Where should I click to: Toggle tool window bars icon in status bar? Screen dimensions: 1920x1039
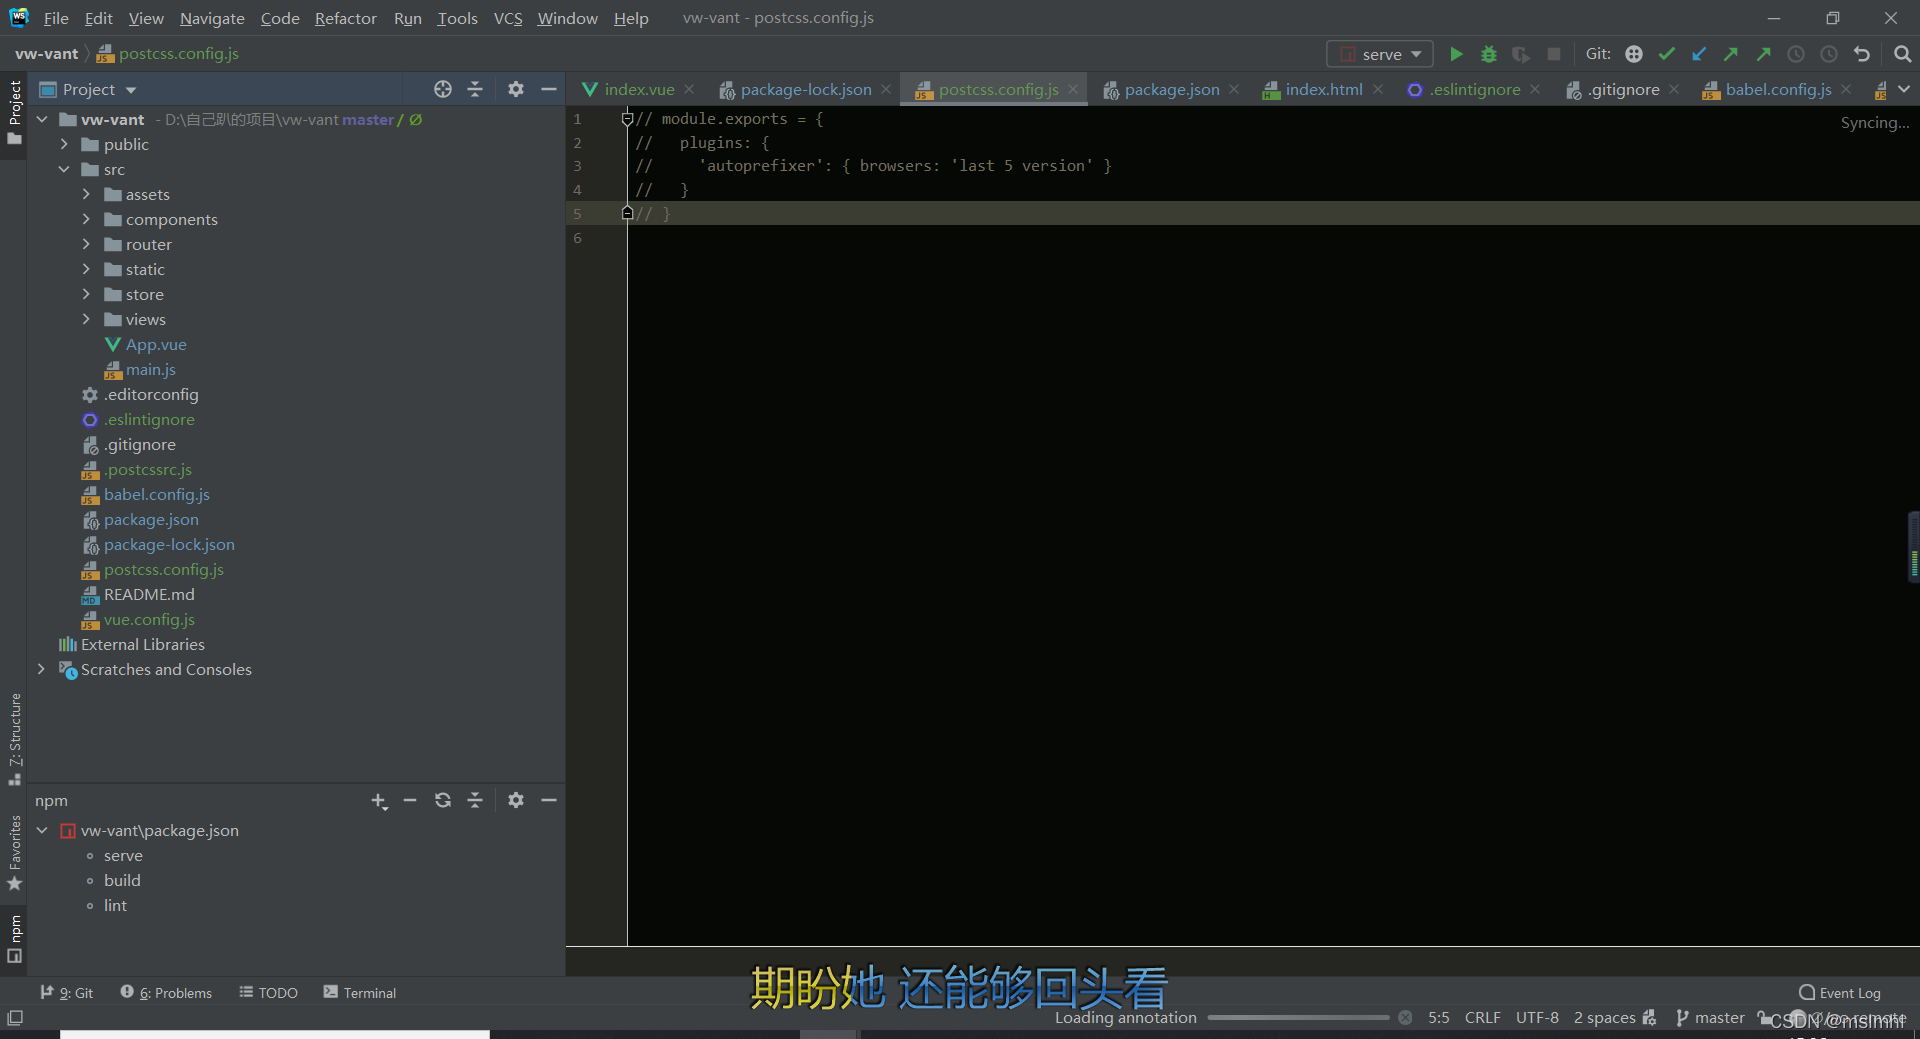pyautogui.click(x=15, y=1018)
